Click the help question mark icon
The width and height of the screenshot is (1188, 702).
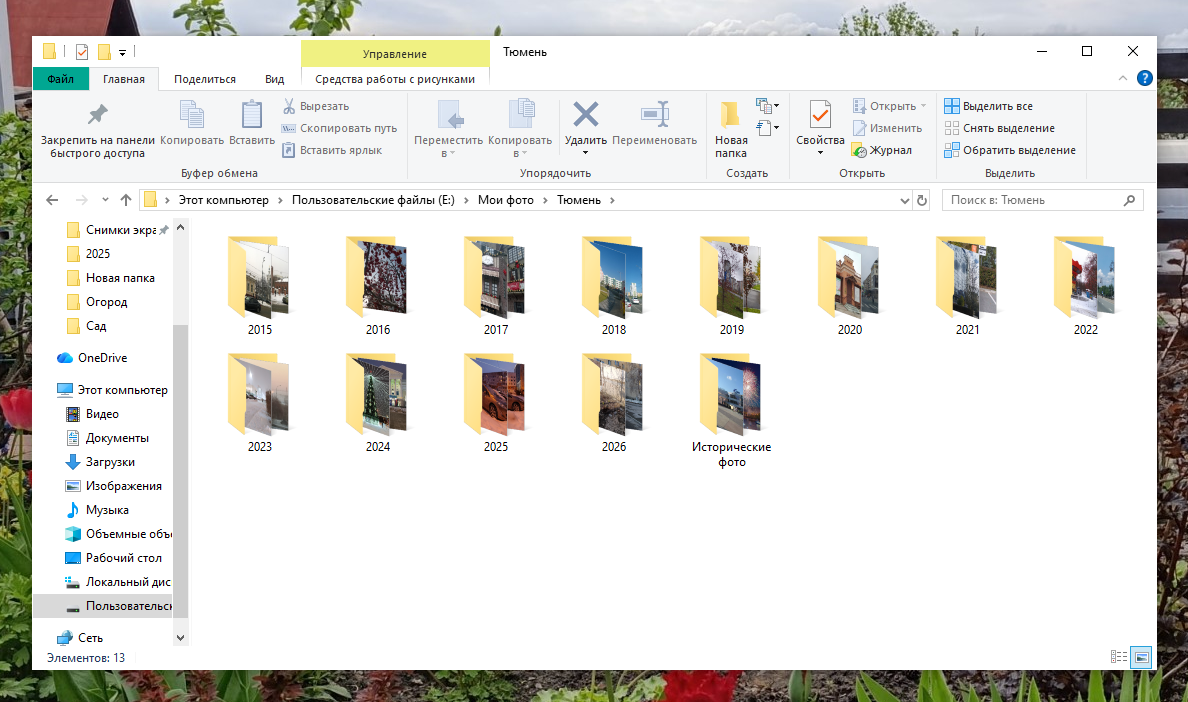(1145, 78)
